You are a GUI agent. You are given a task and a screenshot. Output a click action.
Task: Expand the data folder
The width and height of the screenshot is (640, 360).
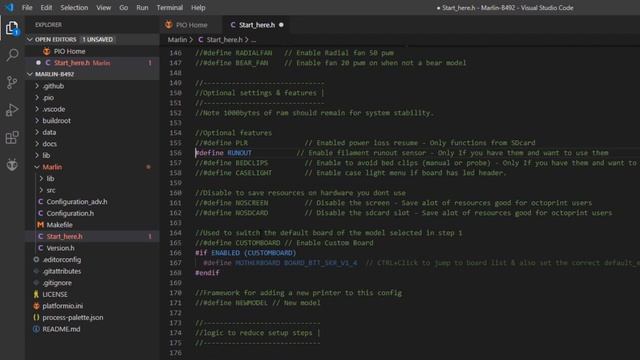click(37, 132)
